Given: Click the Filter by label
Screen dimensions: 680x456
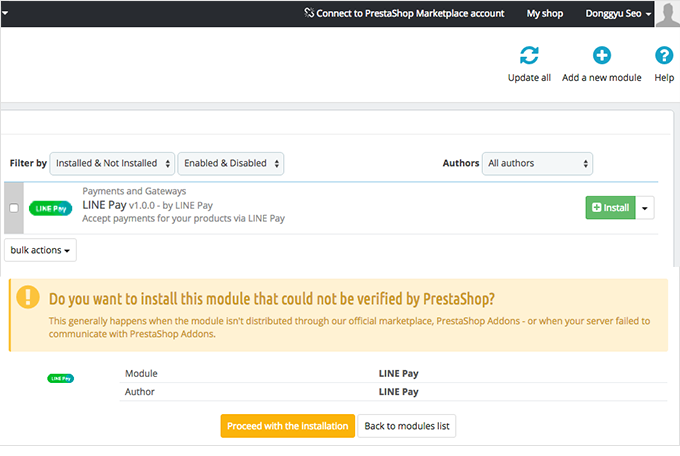Looking at the screenshot, I should [28, 163].
